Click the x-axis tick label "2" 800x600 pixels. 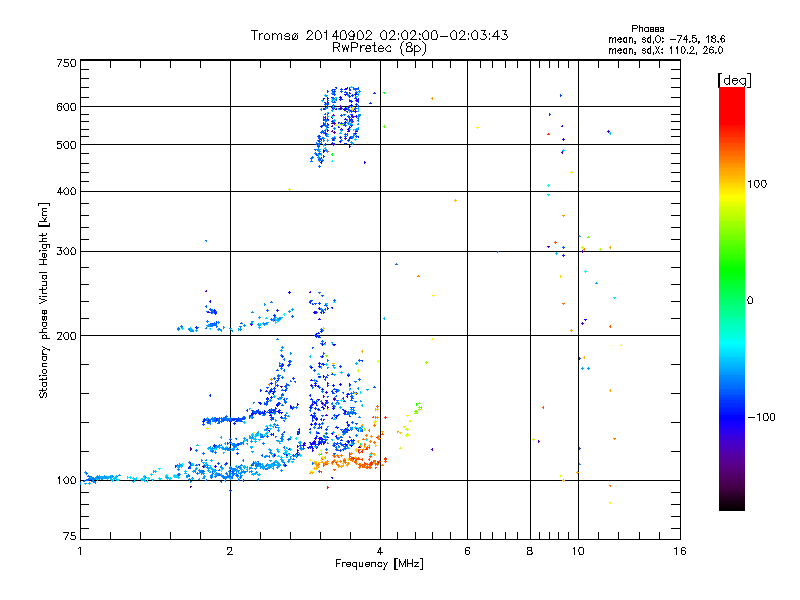(x=230, y=551)
